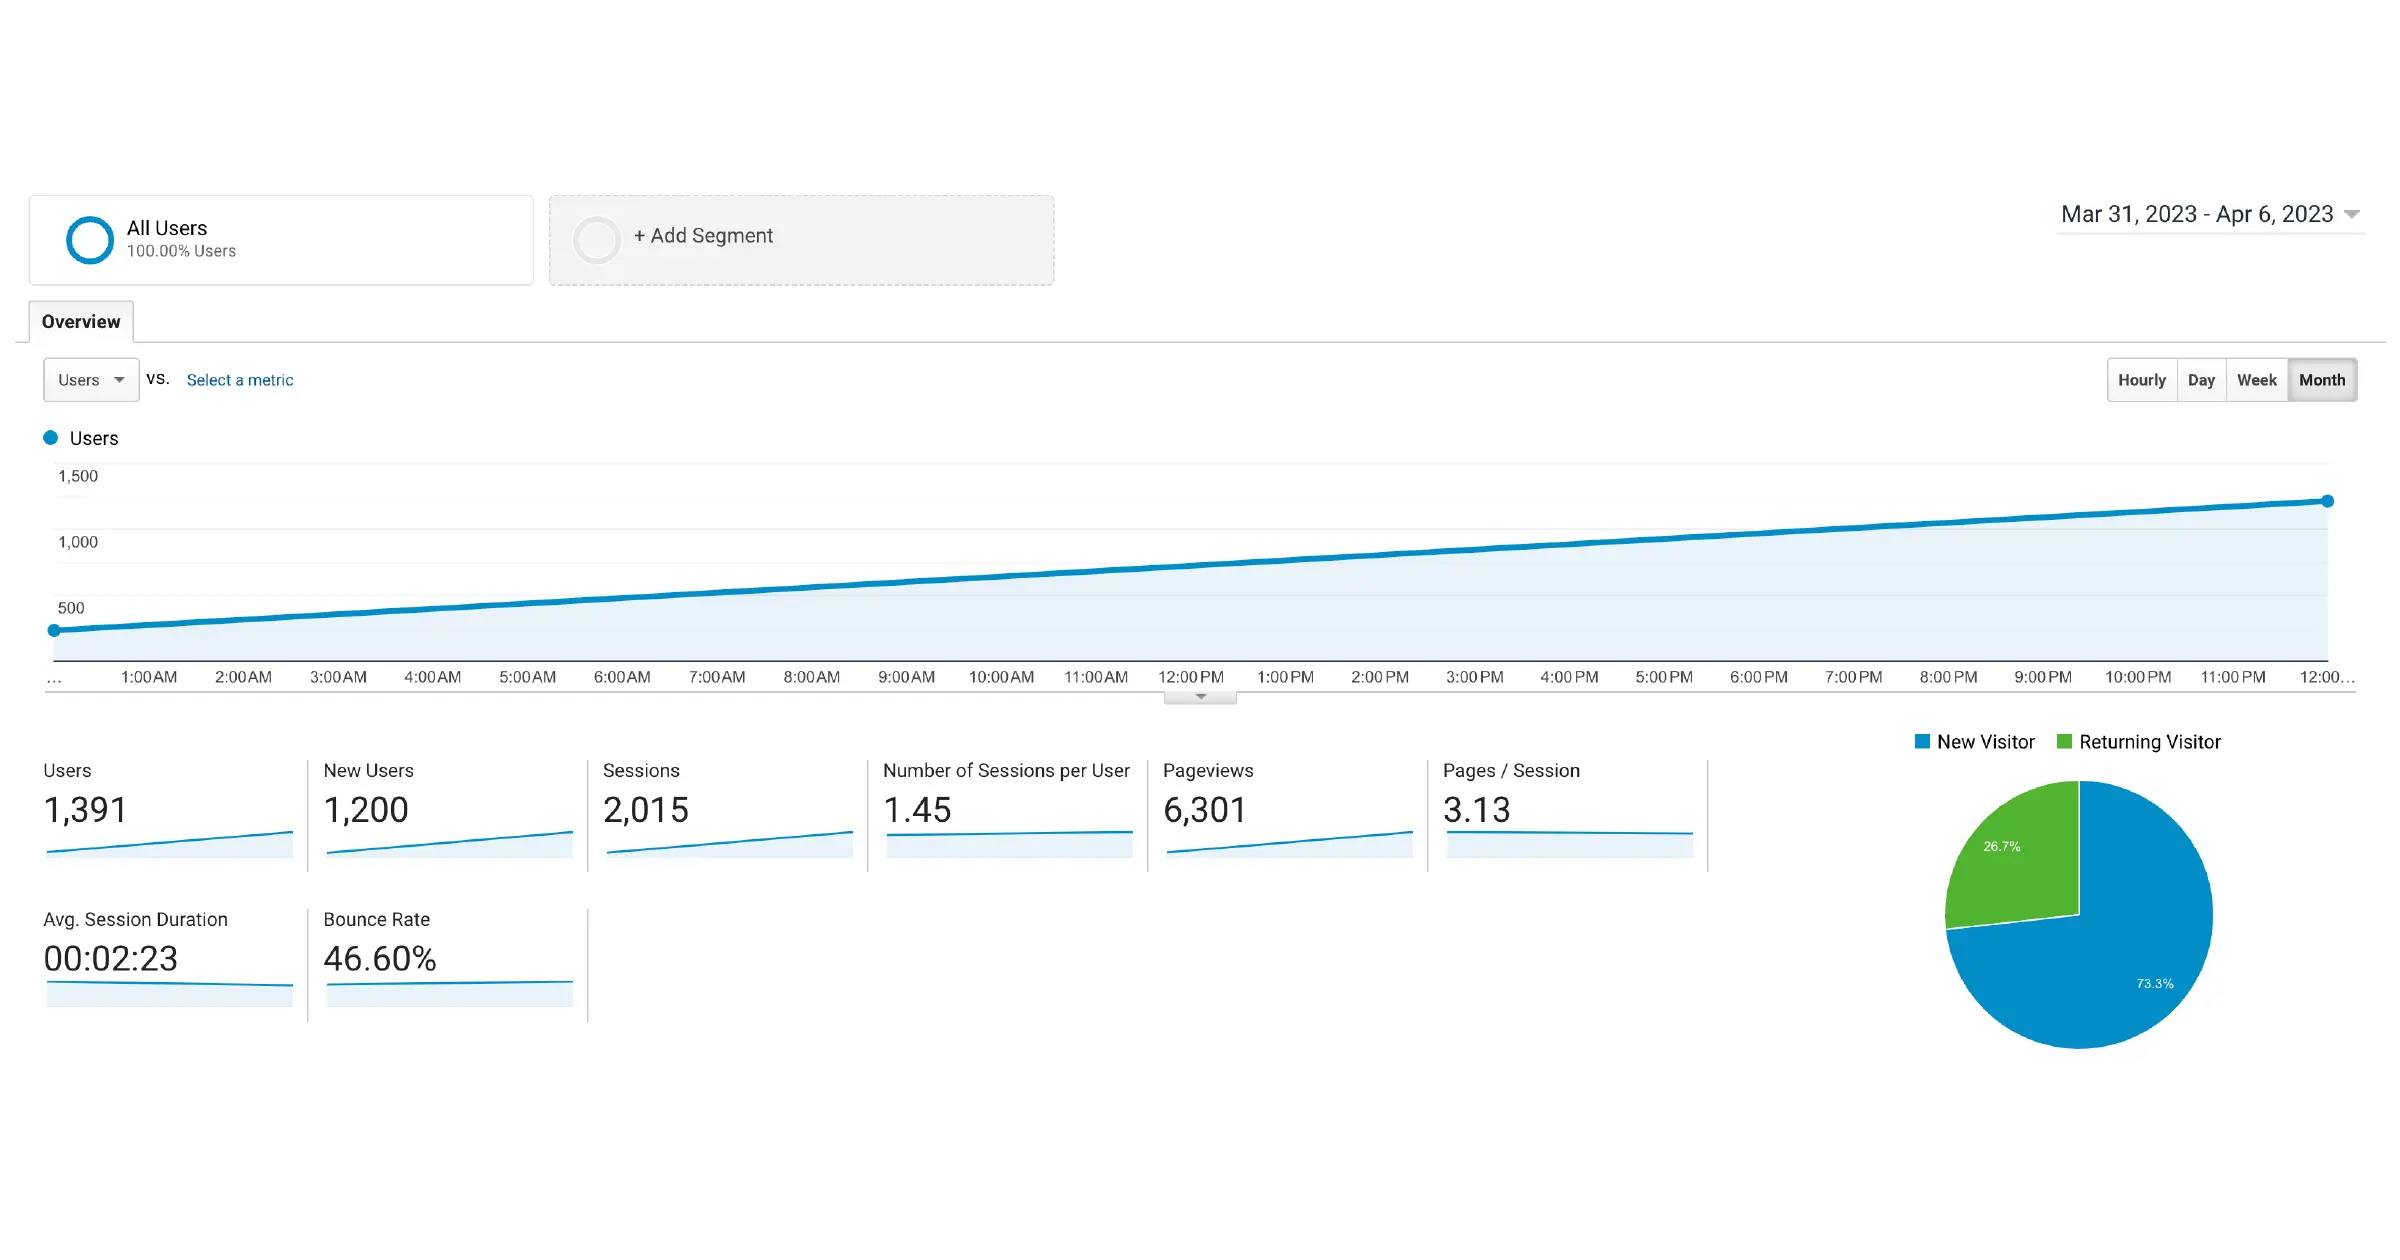Click the blue Users legend dot

51,438
